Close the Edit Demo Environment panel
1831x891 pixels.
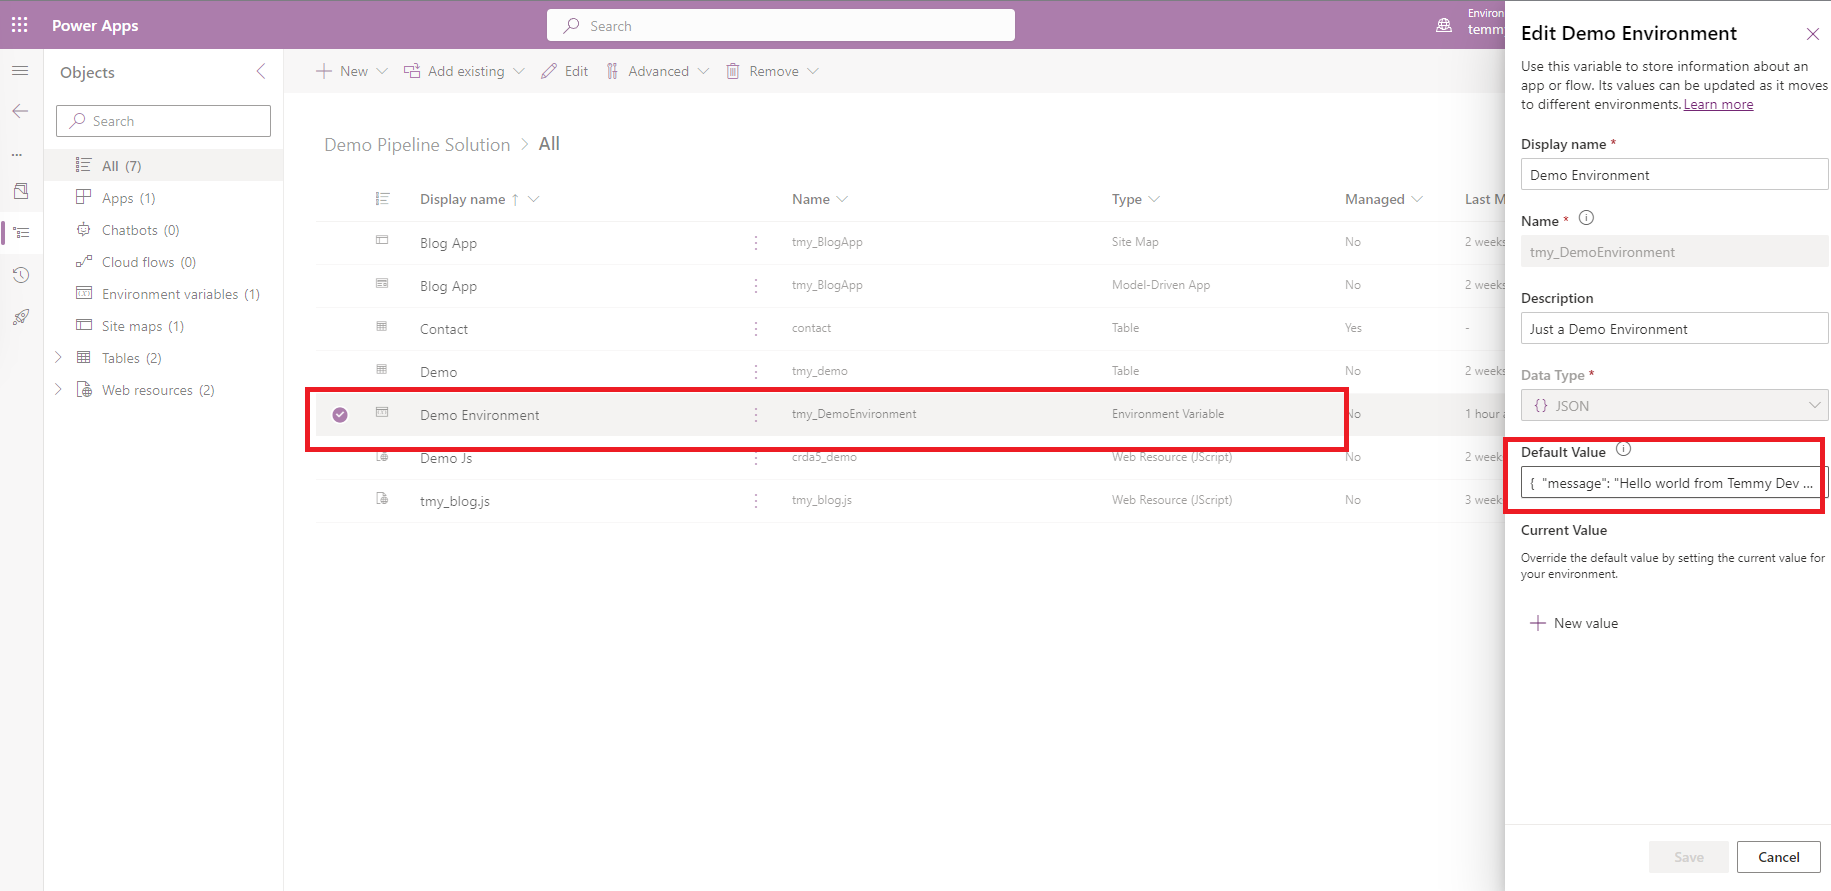(1812, 34)
